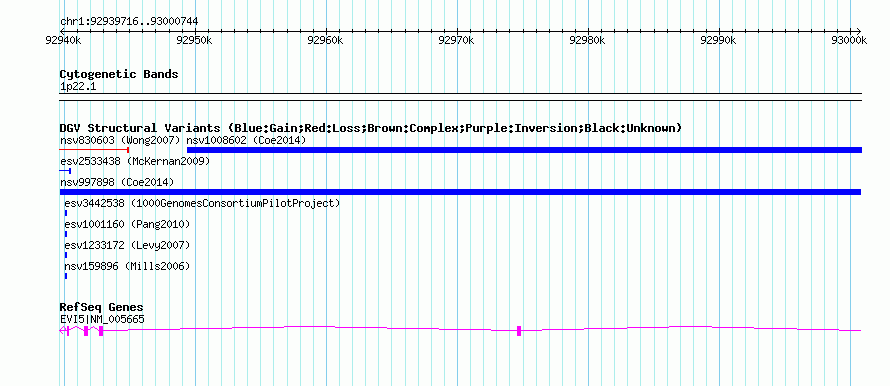Open the esv2533438 (McKernan2009) label
The height and width of the screenshot is (386, 890).
135,161
